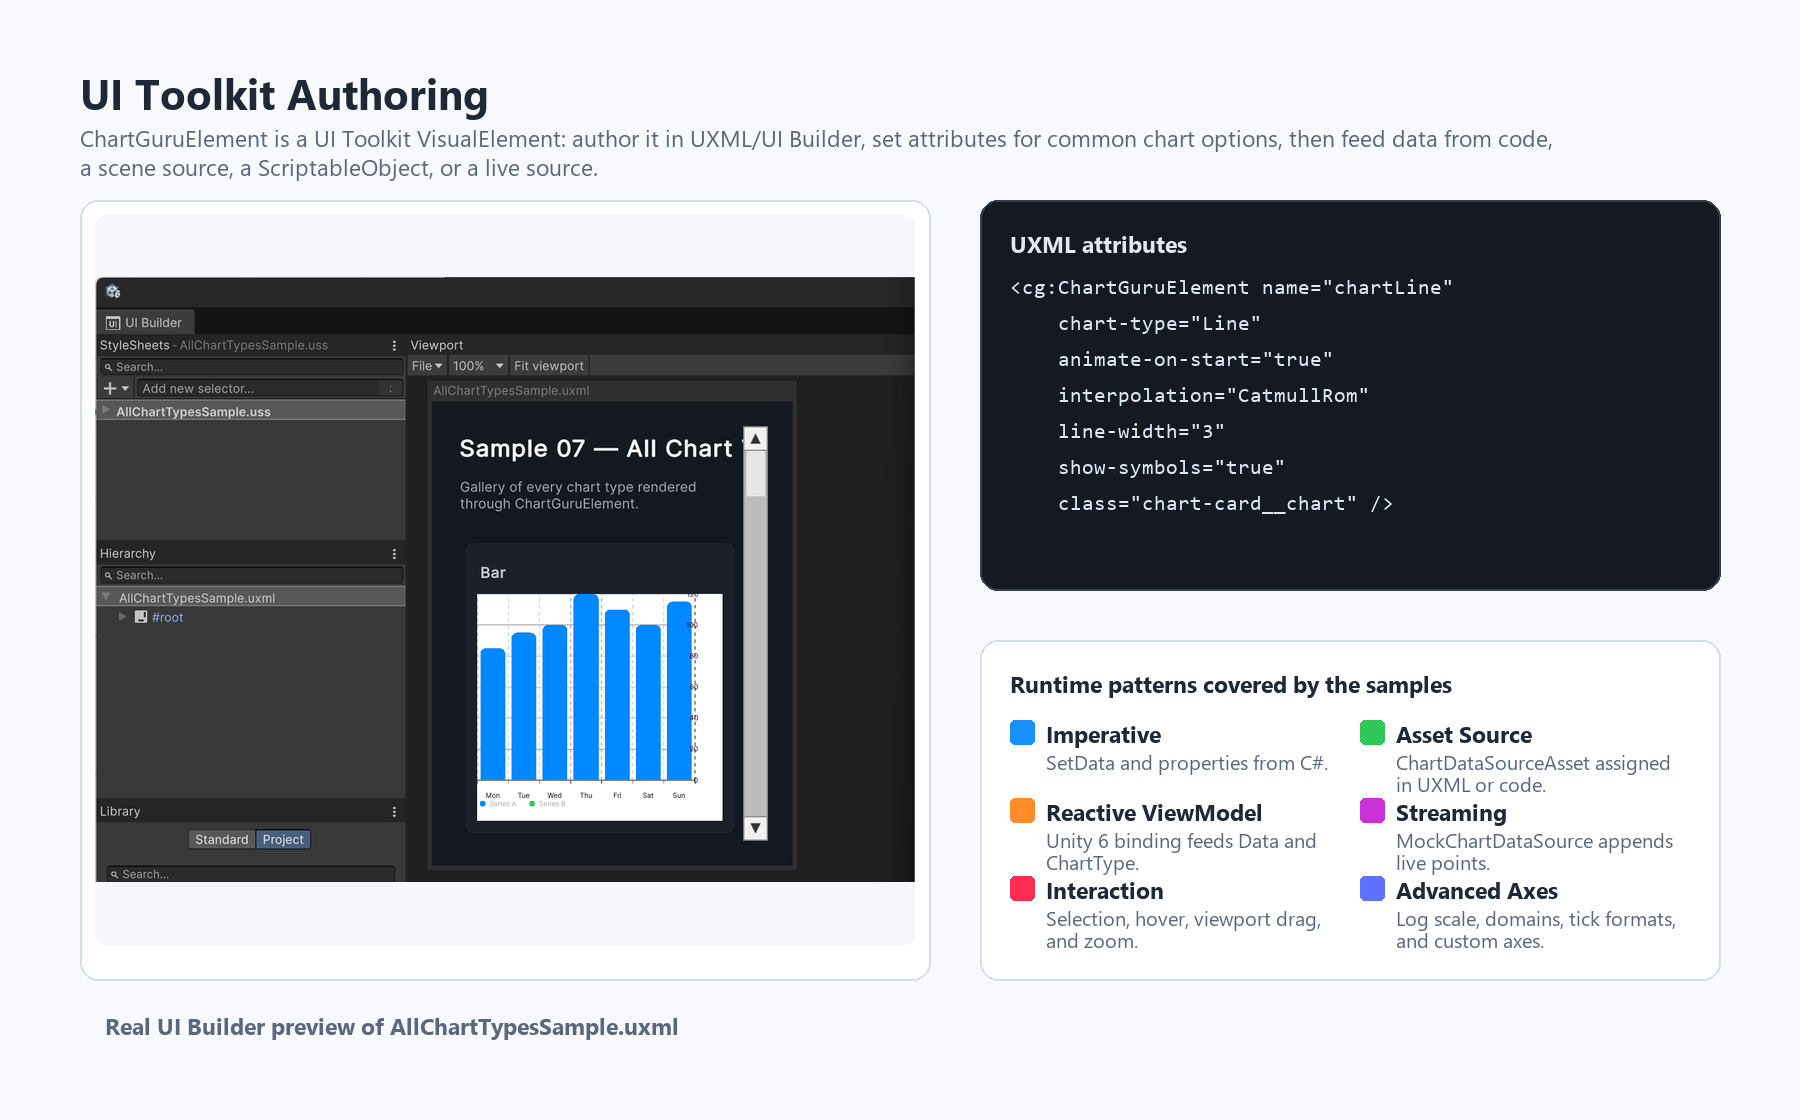Open the StyleSheets panel kebab menu

[x=394, y=345]
